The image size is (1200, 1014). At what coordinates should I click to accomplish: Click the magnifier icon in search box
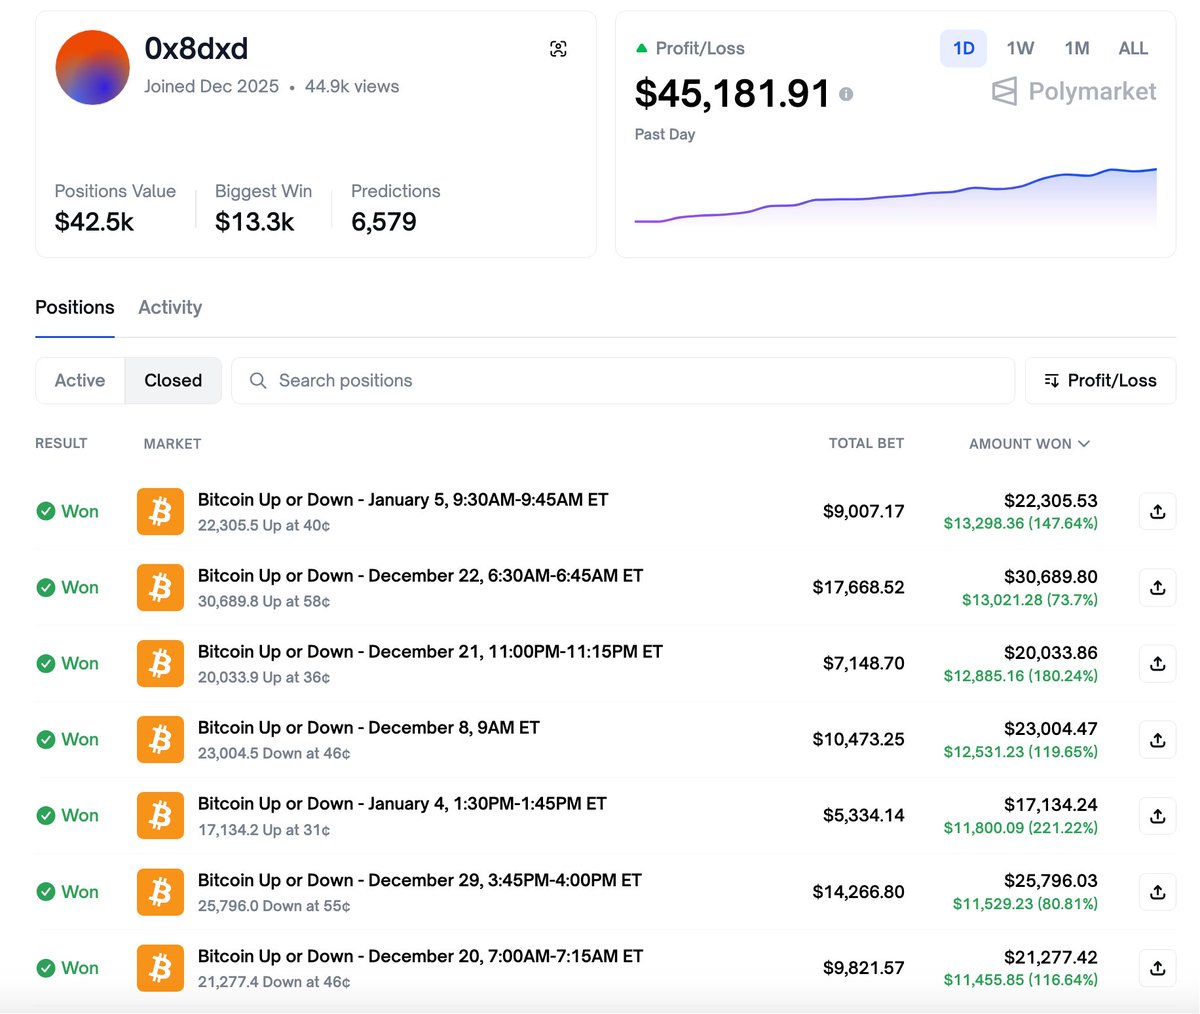tap(258, 381)
